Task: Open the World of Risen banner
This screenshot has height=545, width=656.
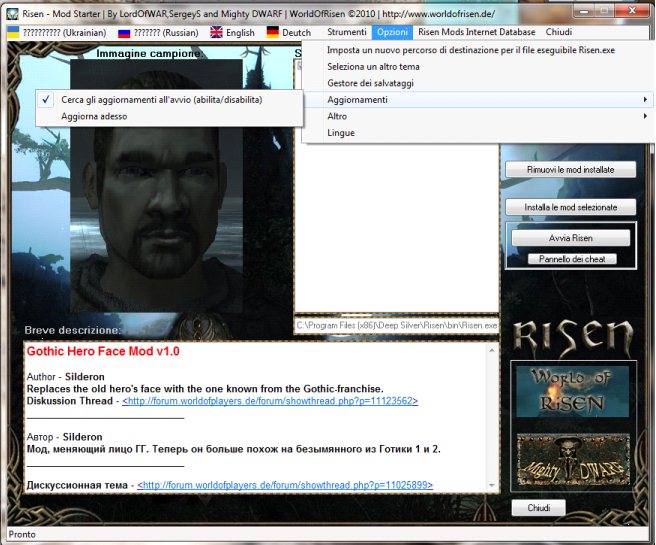Action: tap(572, 392)
